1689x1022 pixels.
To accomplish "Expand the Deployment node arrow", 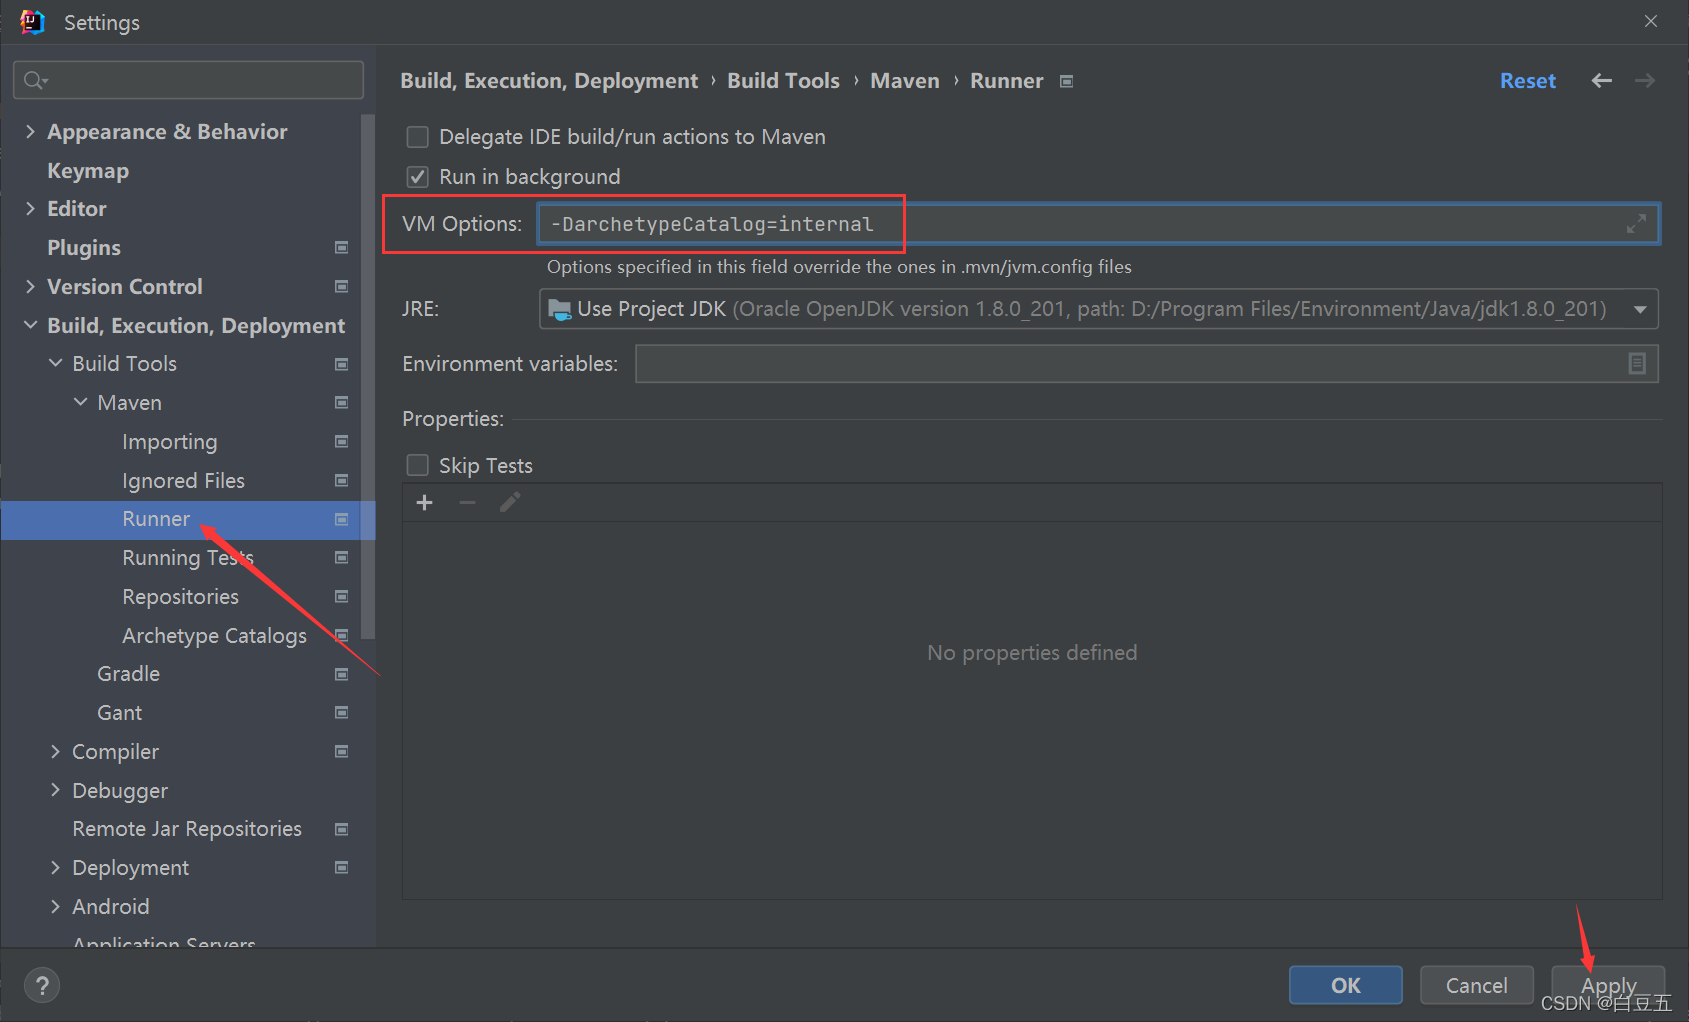I will [x=55, y=867].
